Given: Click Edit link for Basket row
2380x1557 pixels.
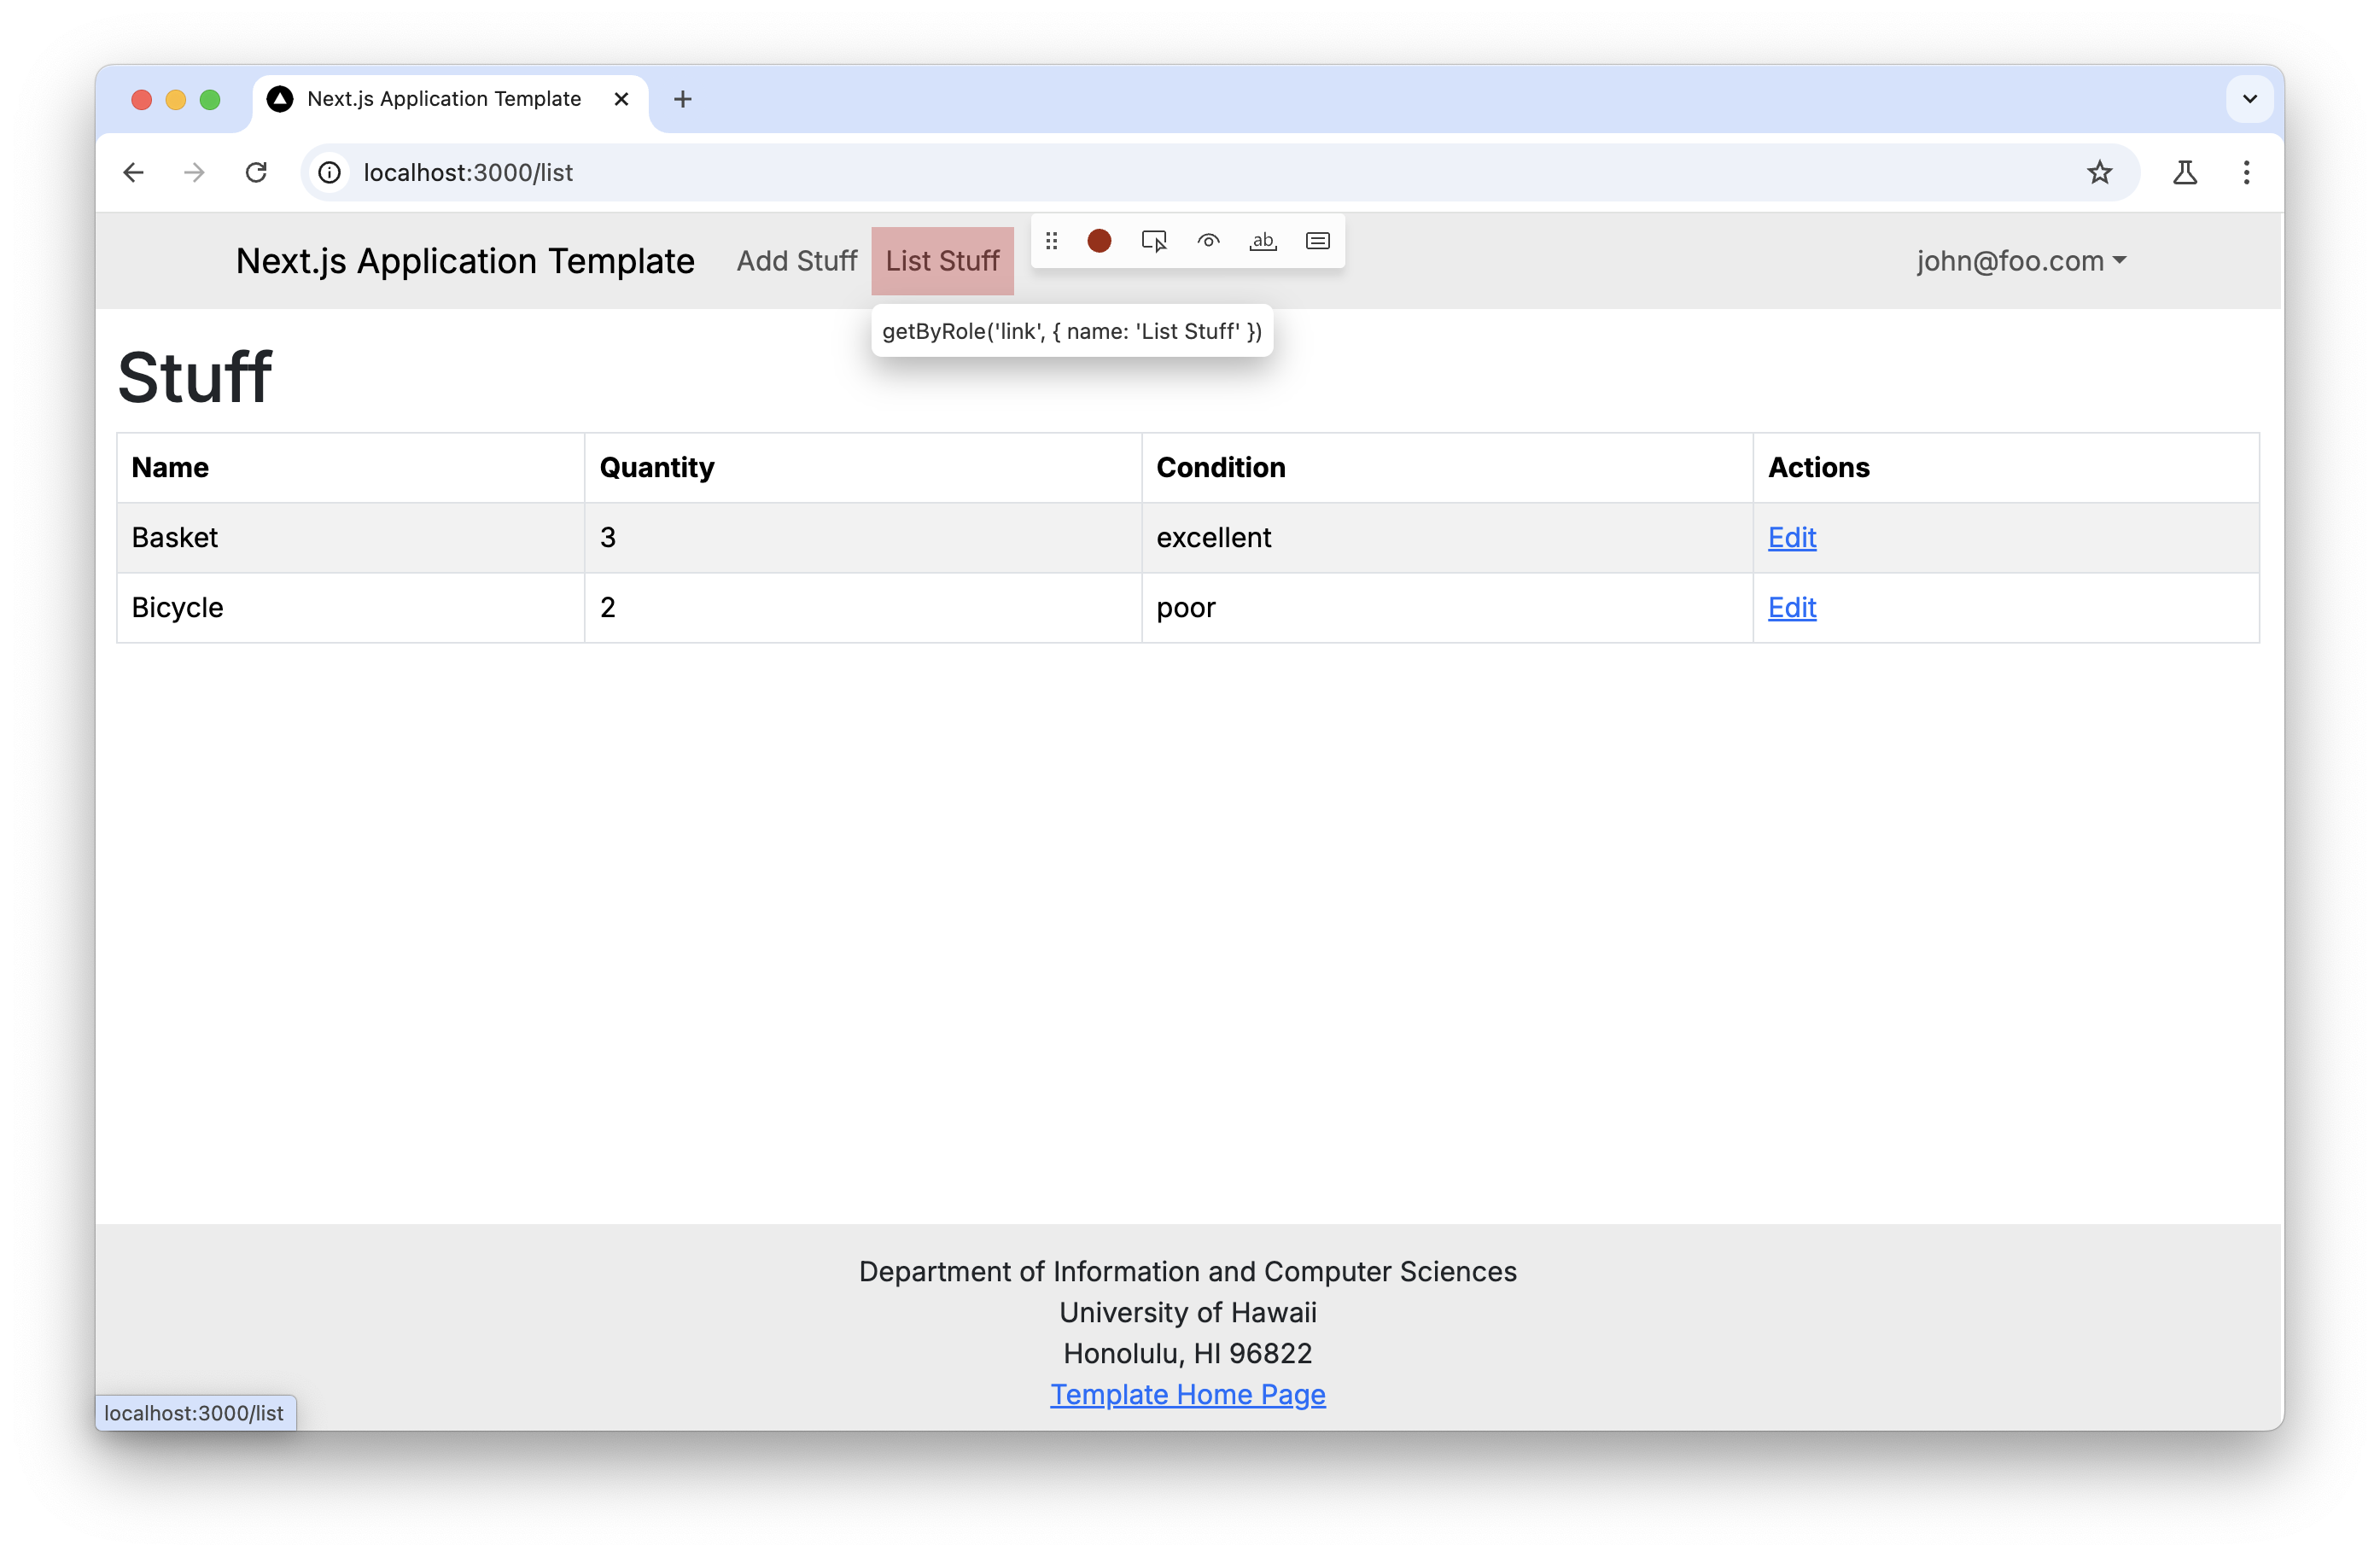Looking at the screenshot, I should point(1791,538).
